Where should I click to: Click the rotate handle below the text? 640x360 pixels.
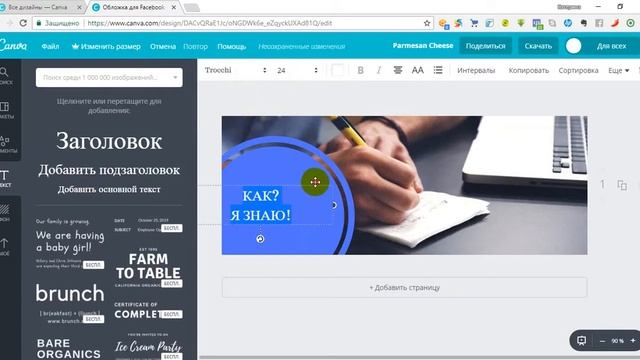click(x=260, y=239)
